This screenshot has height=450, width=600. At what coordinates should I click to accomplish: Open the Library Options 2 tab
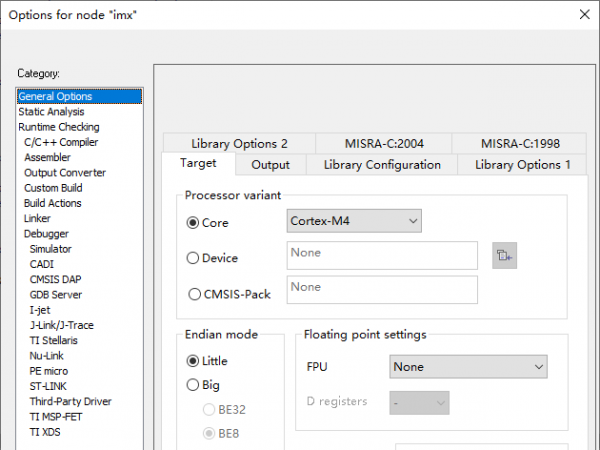coord(239,143)
